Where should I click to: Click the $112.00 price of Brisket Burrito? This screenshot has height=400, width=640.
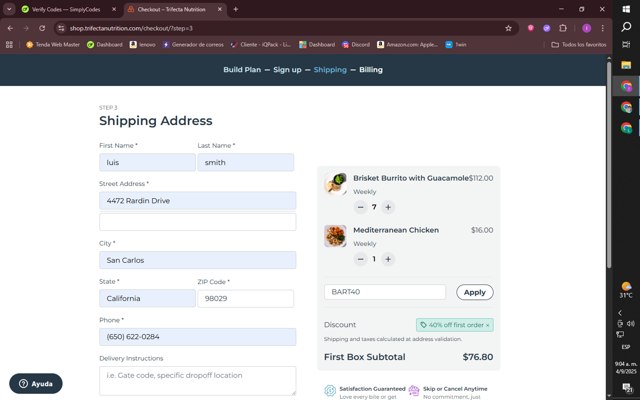click(481, 178)
